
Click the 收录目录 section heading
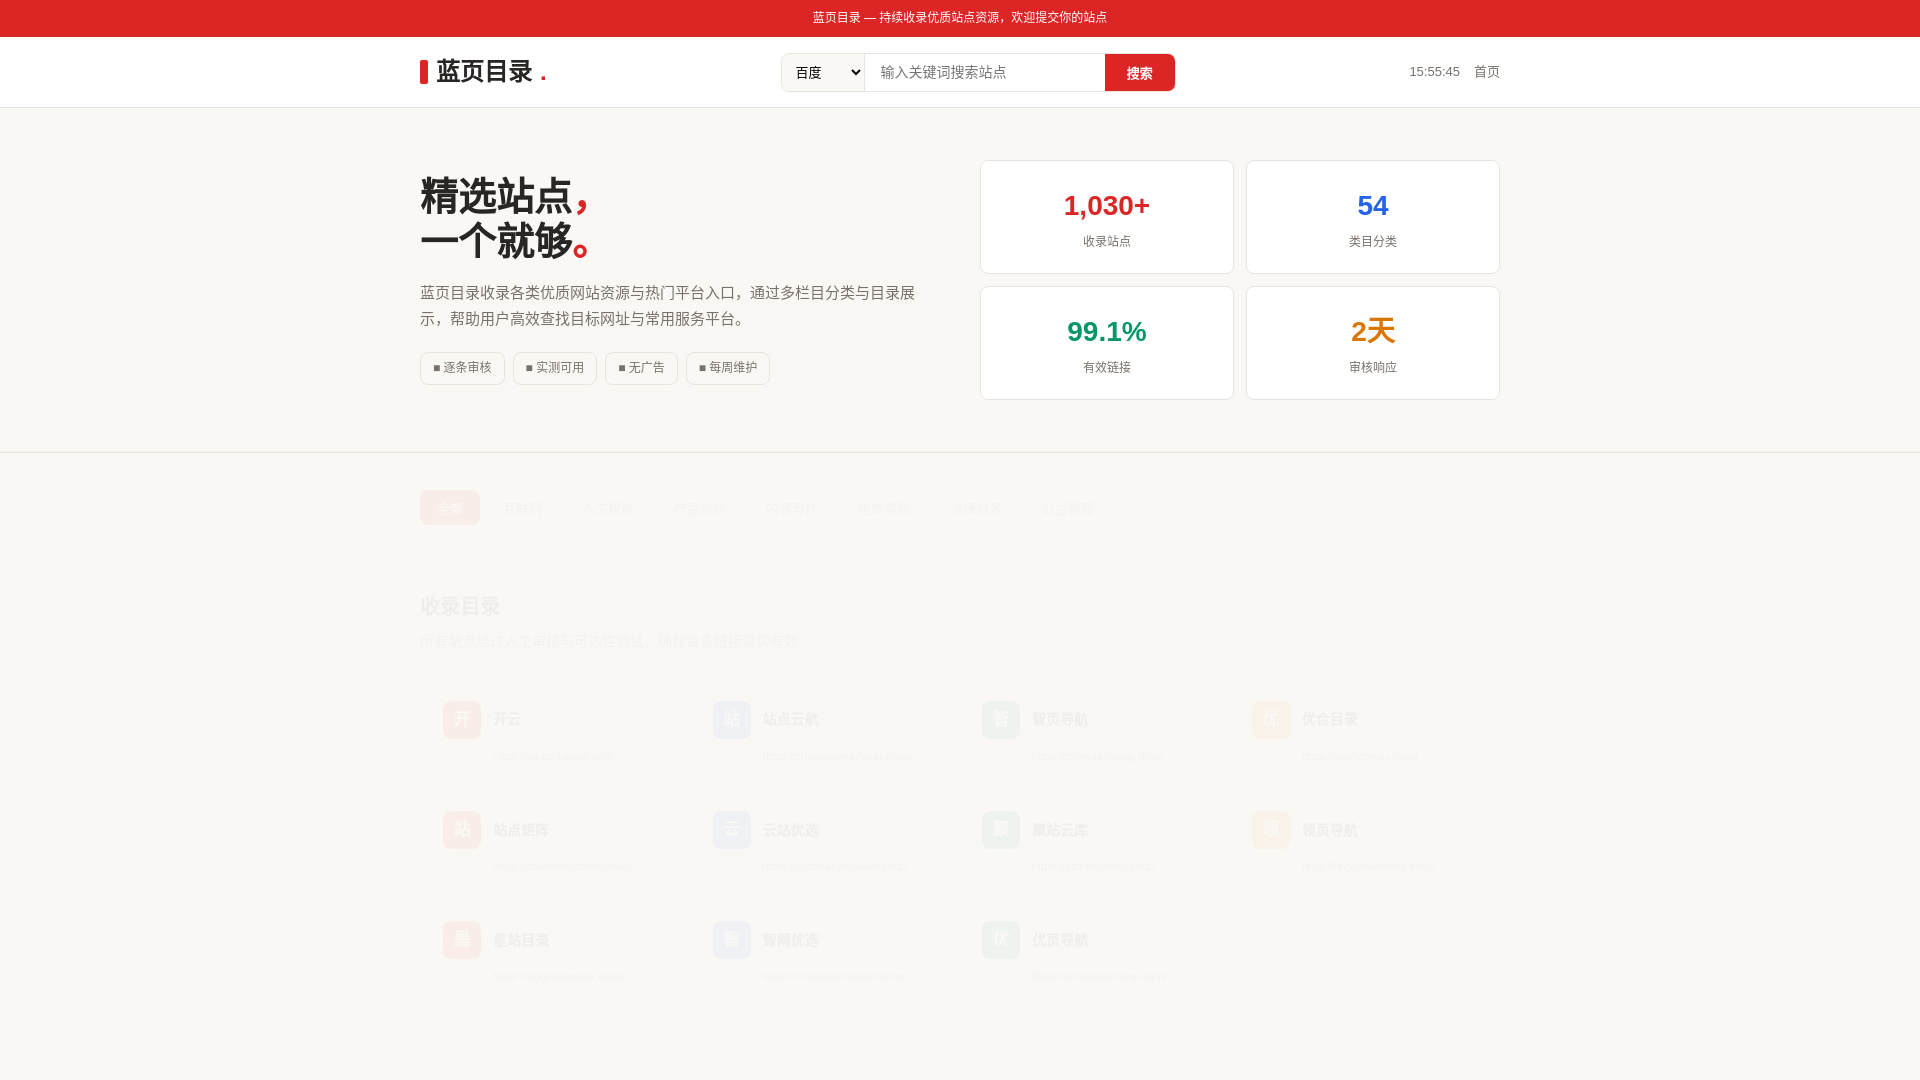460,606
